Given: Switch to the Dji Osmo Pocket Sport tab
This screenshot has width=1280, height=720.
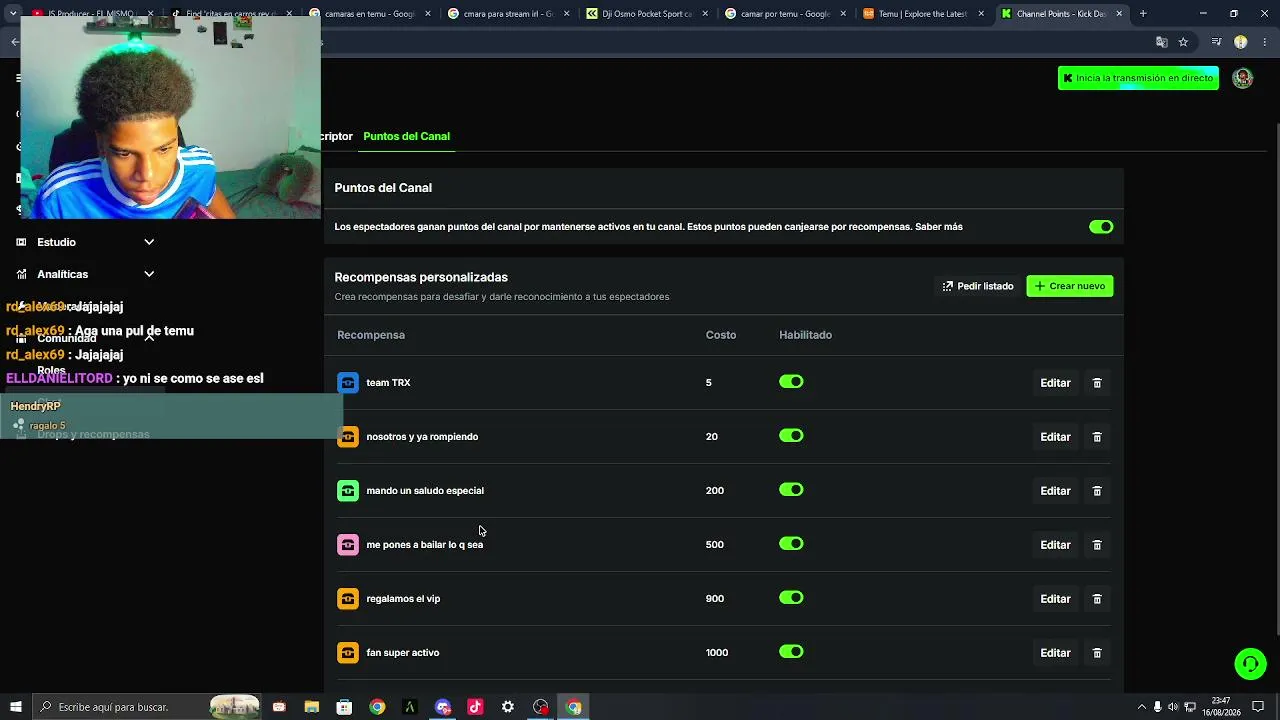Looking at the screenshot, I should [x=648, y=14].
